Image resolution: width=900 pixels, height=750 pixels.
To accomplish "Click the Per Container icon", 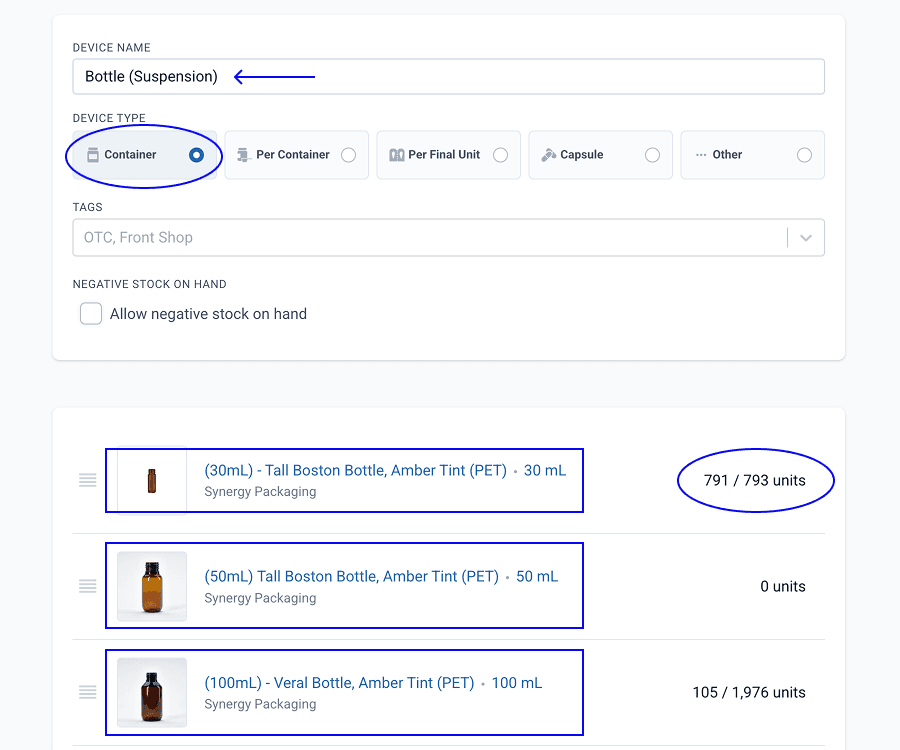I will pos(245,155).
